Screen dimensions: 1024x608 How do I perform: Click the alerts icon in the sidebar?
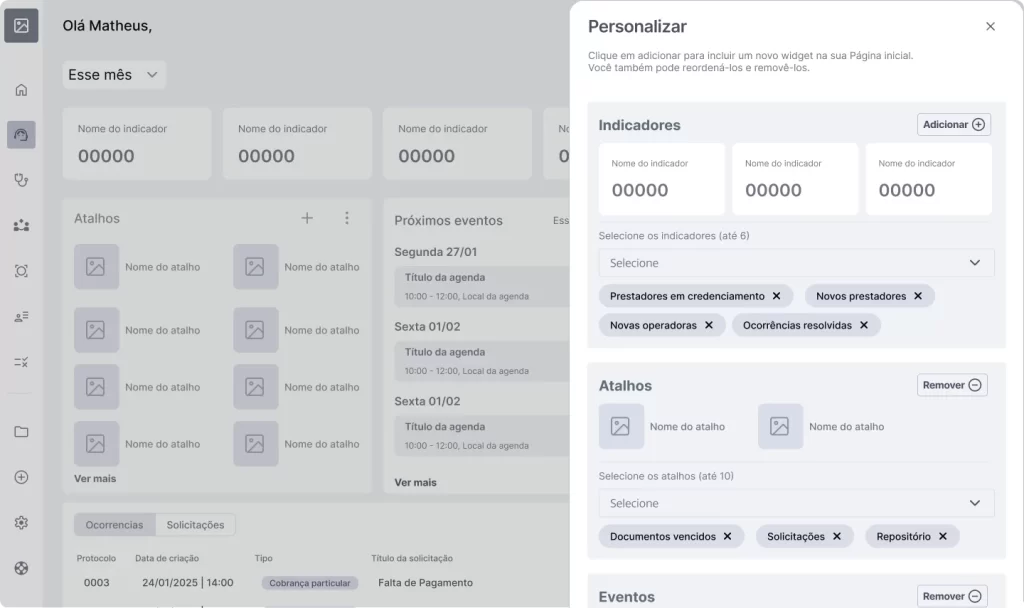click(21, 270)
